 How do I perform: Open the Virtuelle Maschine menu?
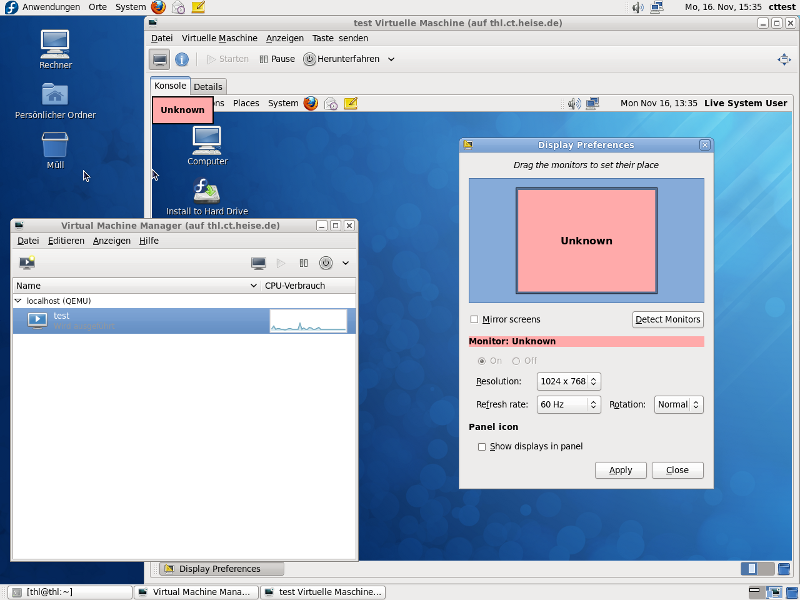pos(219,38)
